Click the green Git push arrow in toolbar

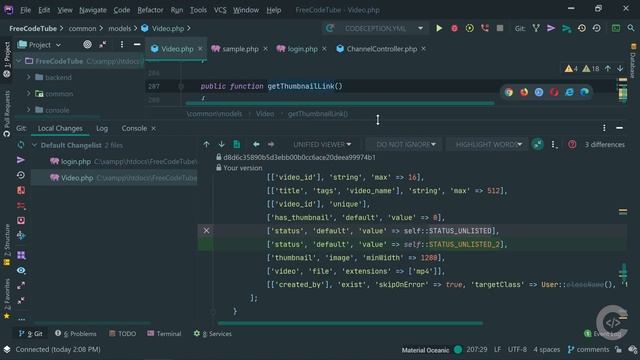566,28
